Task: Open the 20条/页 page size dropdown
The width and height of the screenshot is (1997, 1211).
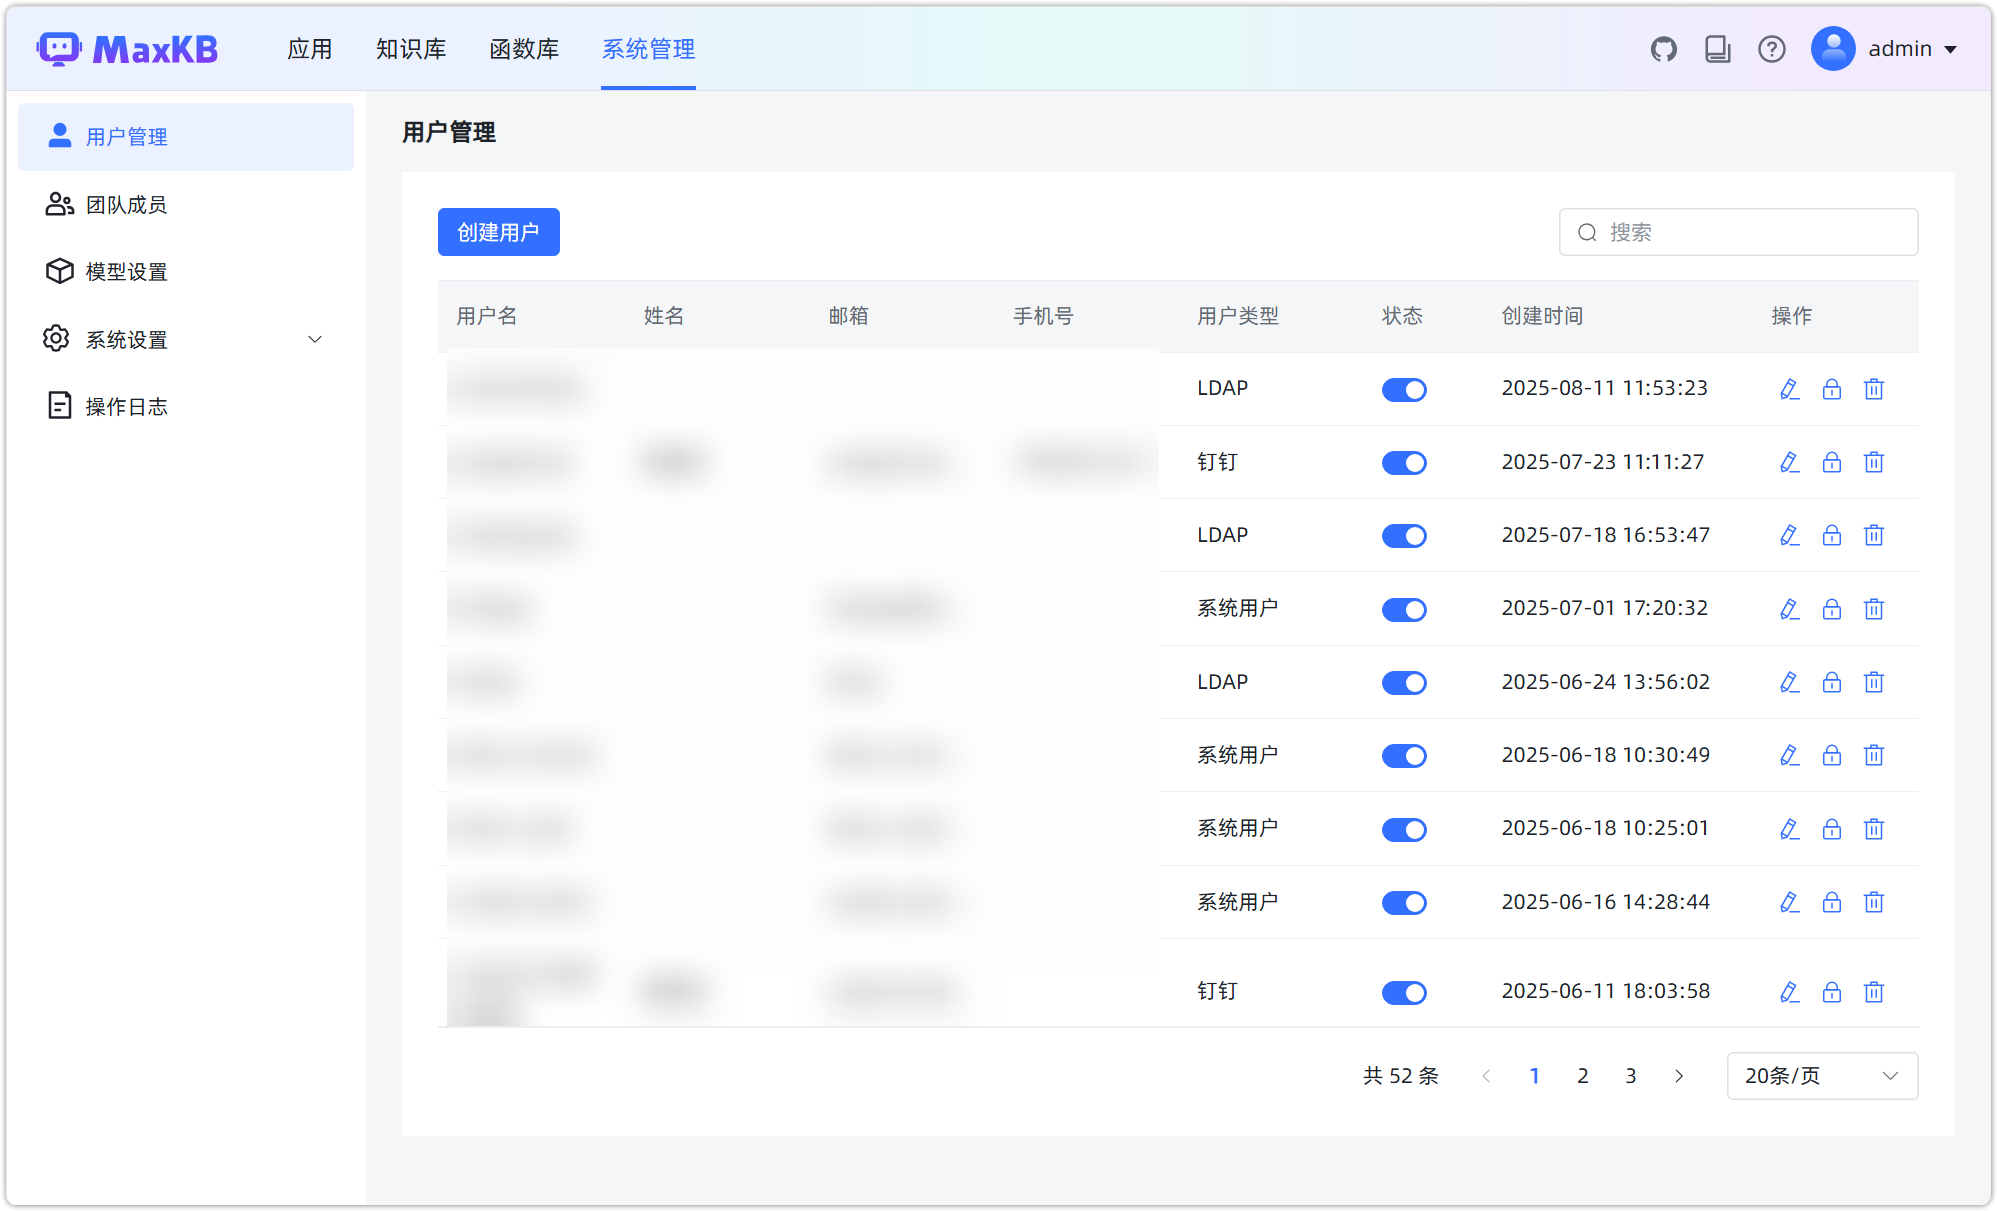Action: pos(1820,1075)
